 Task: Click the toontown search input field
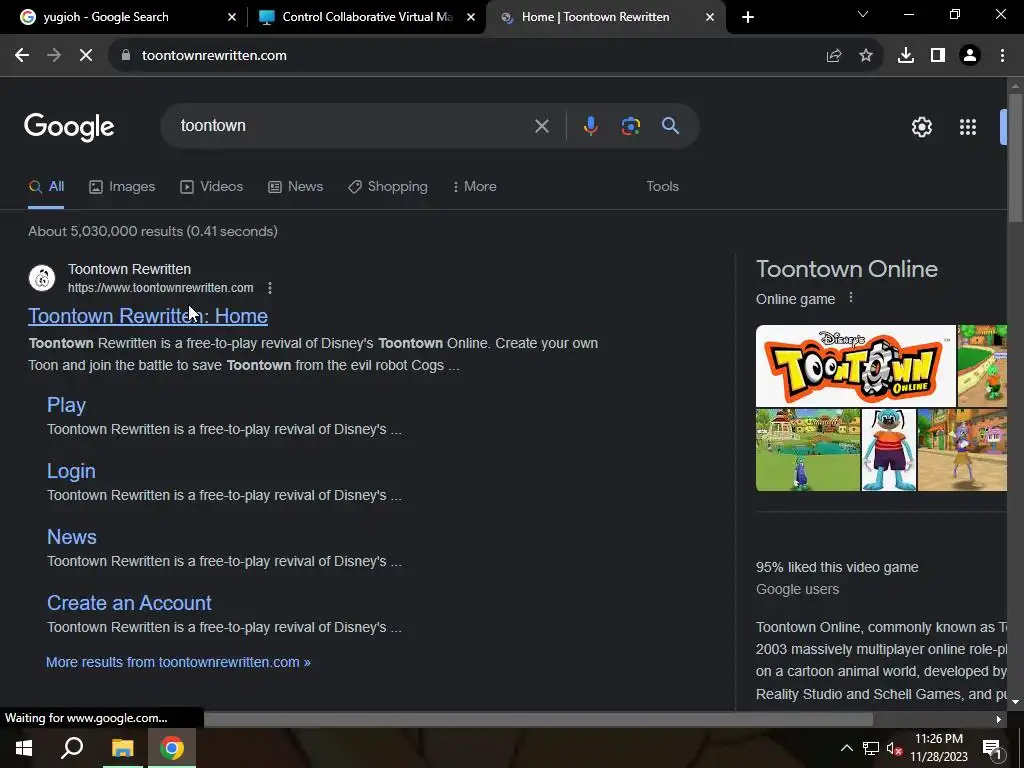point(353,126)
